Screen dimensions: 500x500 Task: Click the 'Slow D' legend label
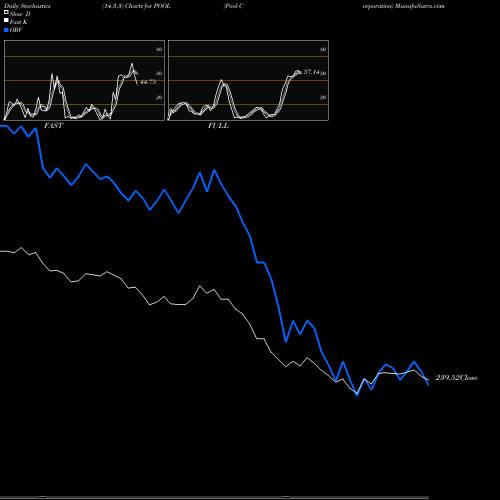click(20, 14)
